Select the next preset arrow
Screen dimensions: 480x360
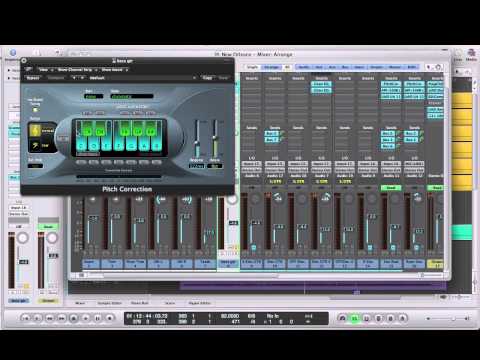pos(81,78)
